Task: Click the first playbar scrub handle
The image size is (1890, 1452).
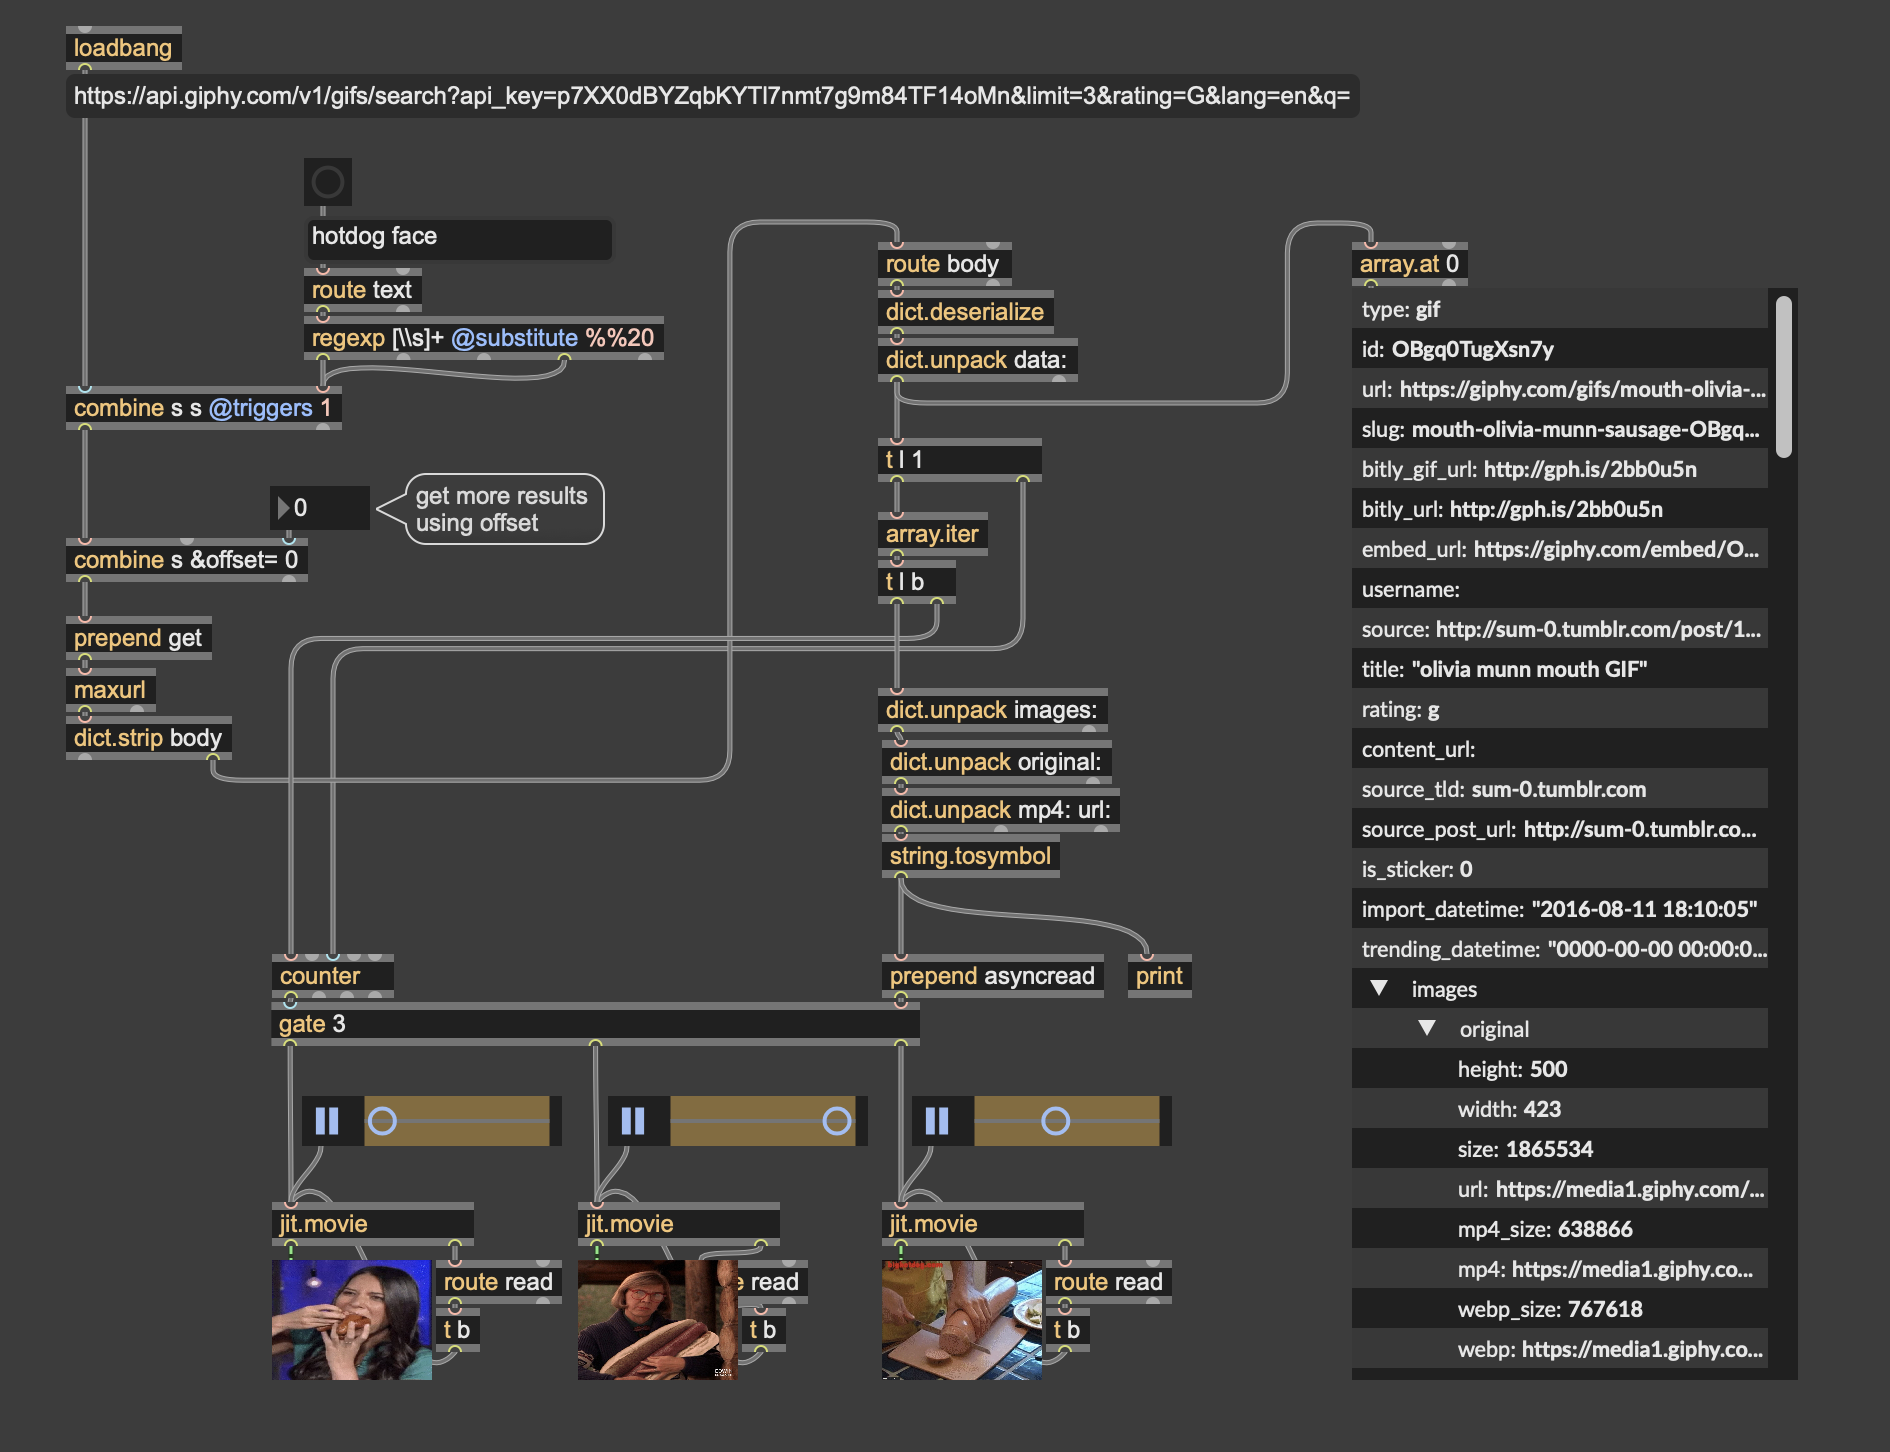Action: [x=382, y=1121]
